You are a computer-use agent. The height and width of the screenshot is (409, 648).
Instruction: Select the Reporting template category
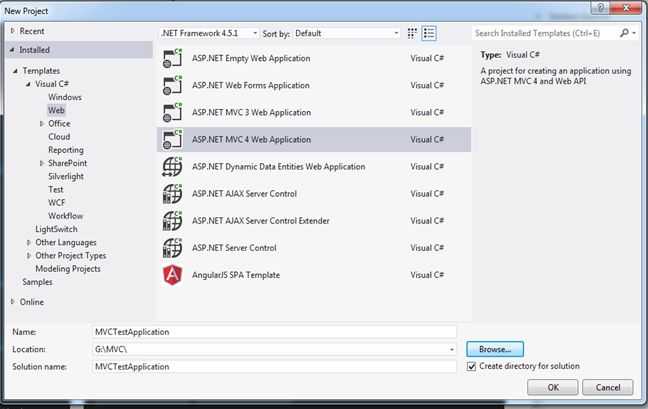[x=66, y=150]
